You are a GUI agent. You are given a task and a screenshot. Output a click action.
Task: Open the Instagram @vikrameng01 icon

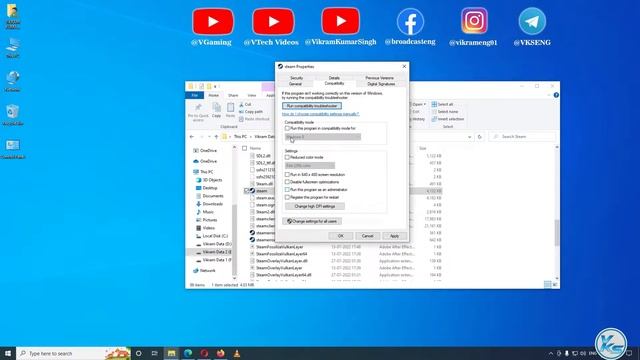[x=474, y=20]
